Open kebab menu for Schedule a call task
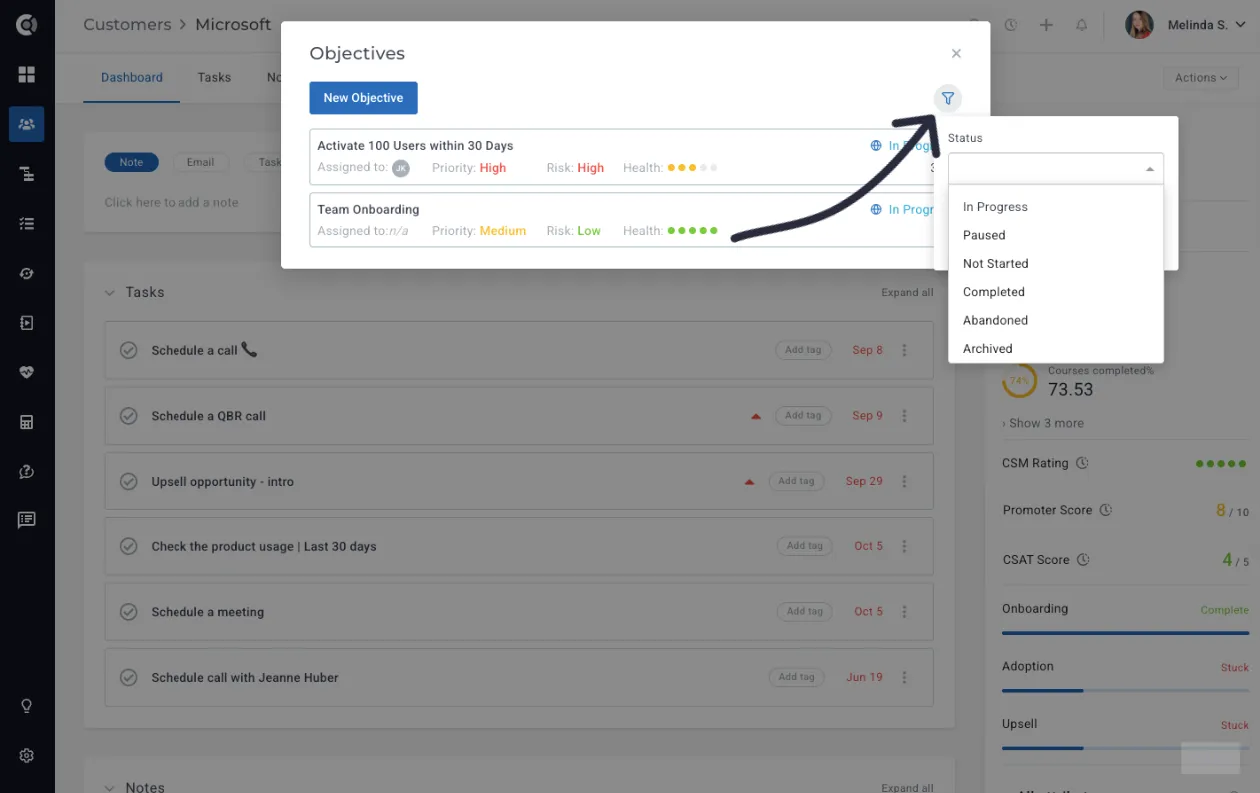The width and height of the screenshot is (1260, 793). click(x=905, y=350)
